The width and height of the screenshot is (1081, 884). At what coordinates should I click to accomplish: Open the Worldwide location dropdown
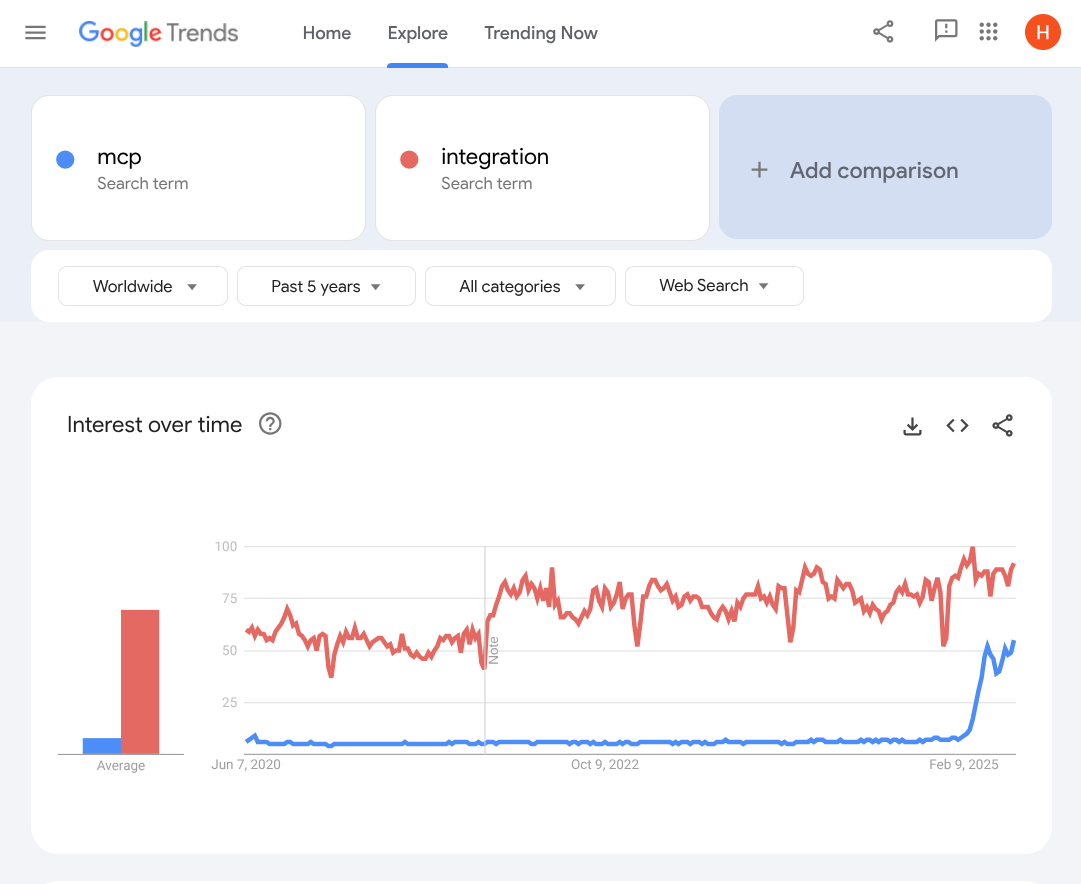tap(142, 286)
